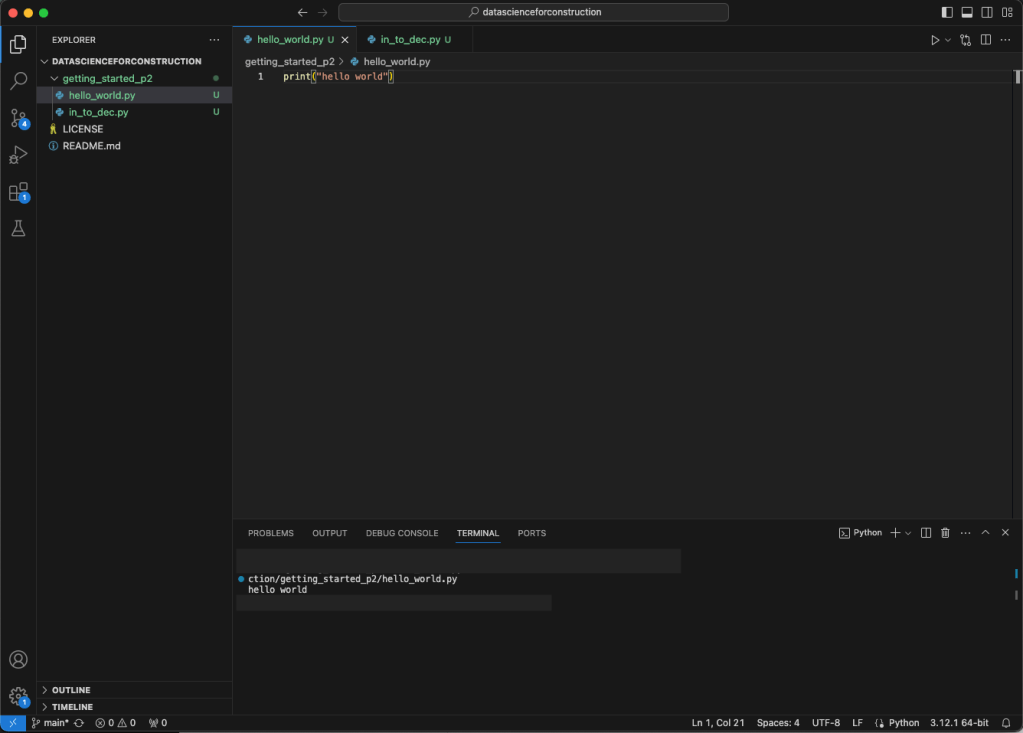Screen dimensions: 1023x733
Task: Run the Python file with play button
Action: tap(935, 40)
